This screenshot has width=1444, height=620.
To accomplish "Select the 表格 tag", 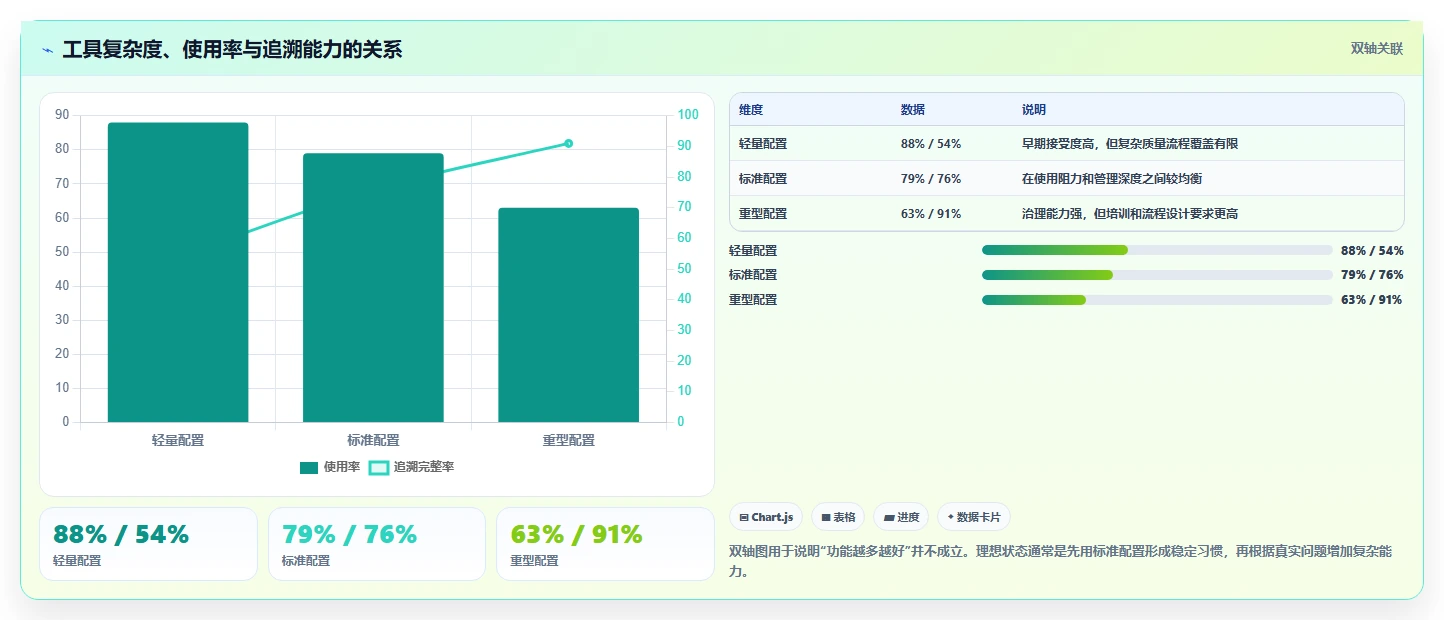I will point(838,517).
